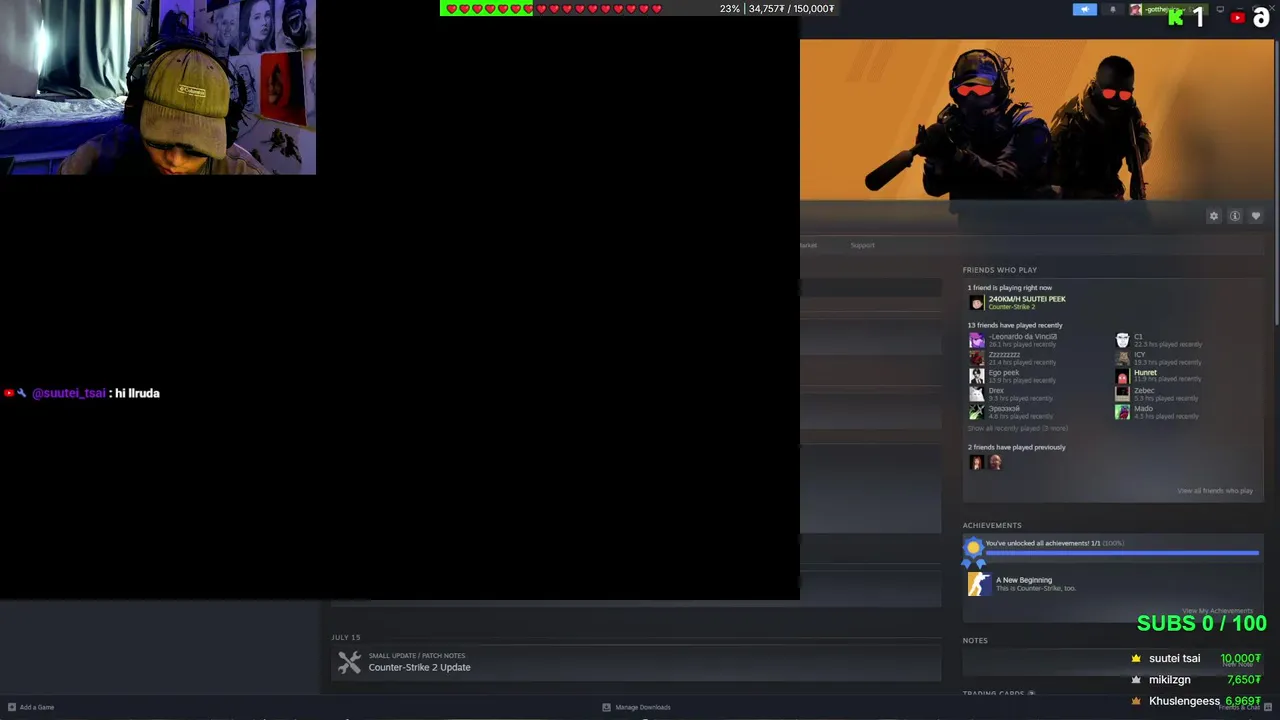Toggle the favorite heart icon
The height and width of the screenshot is (720, 1280).
point(1256,216)
